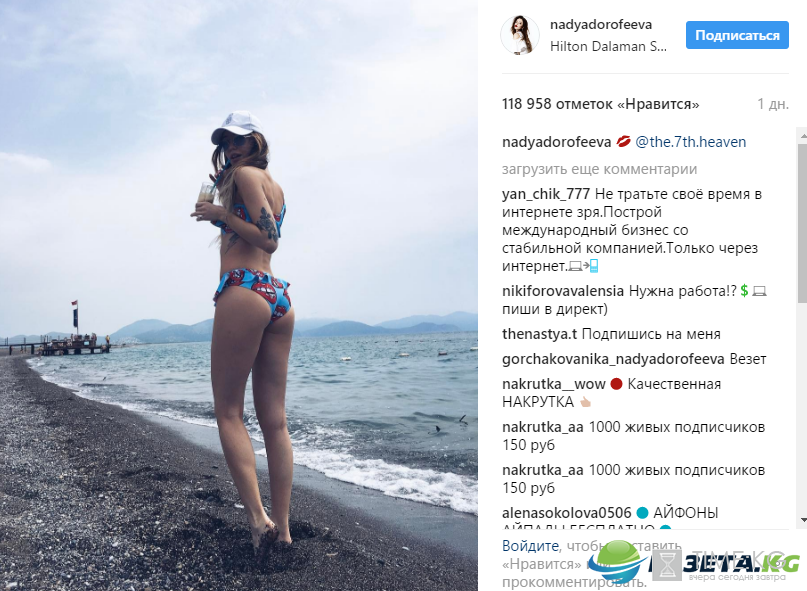Open the Hilton Dalaman location link
Viewport: 807px width, 591px height.
pyautogui.click(x=608, y=46)
